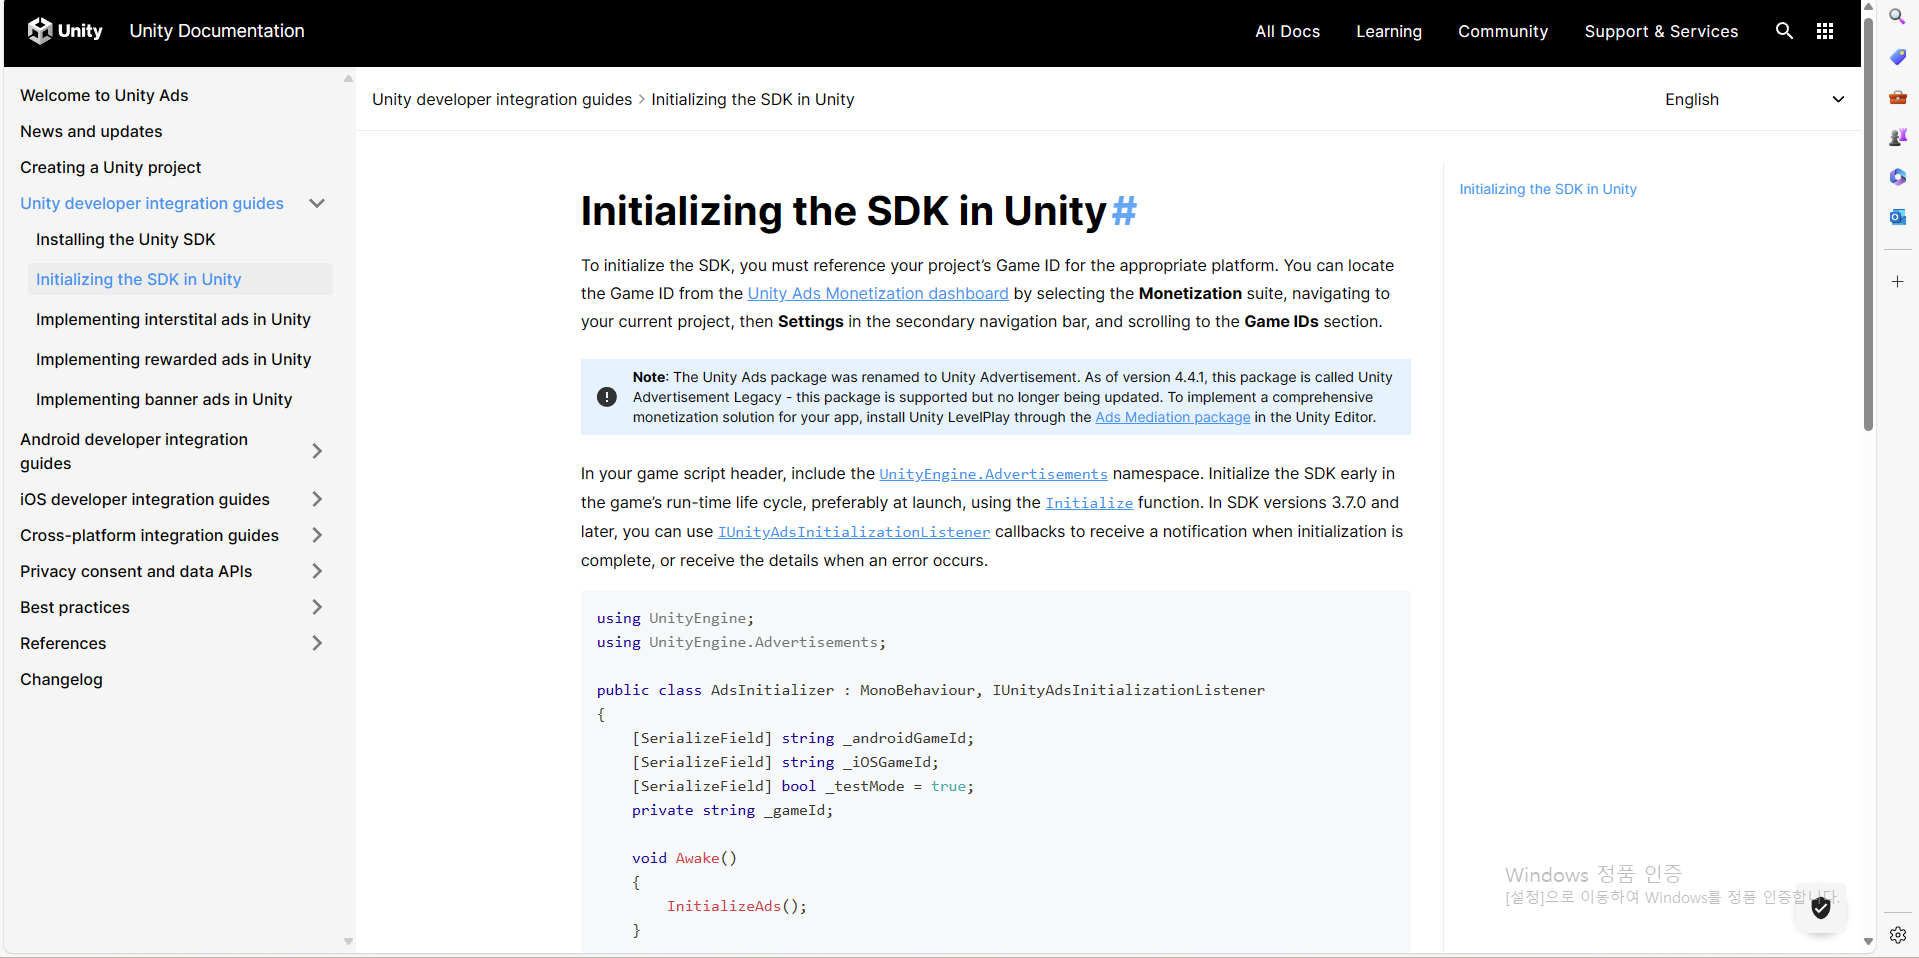Click UnityEngine.Advertisements link
This screenshot has height=958, width=1919.
[993, 474]
